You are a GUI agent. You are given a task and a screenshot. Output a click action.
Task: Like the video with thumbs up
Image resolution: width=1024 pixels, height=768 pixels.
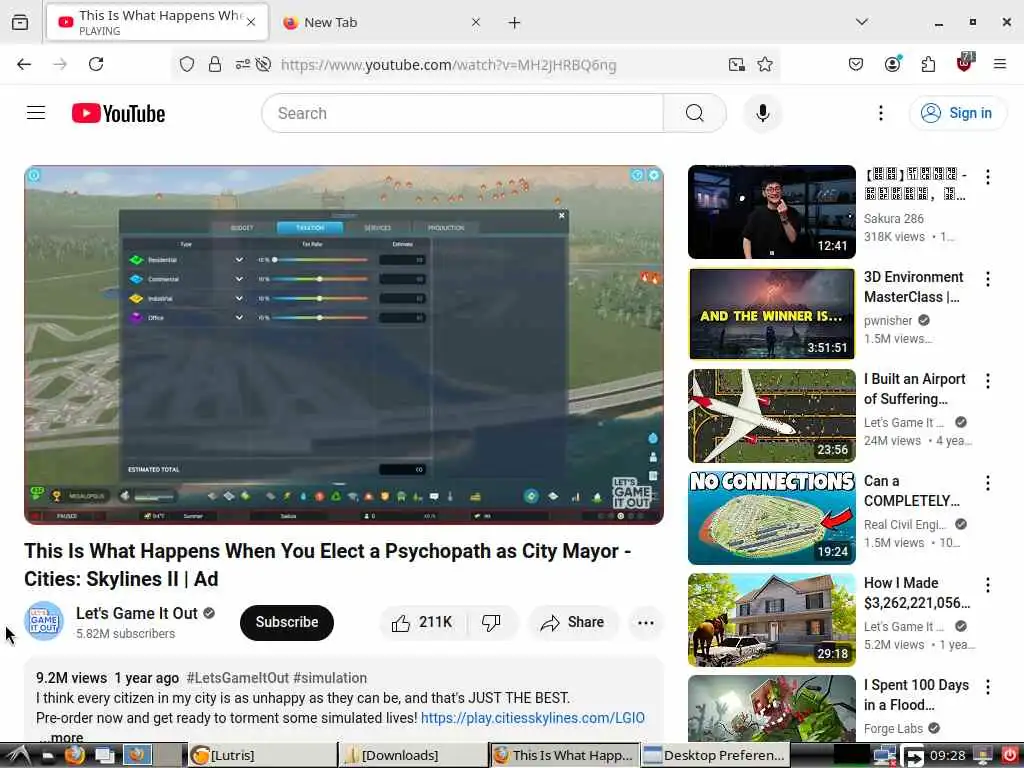point(422,622)
